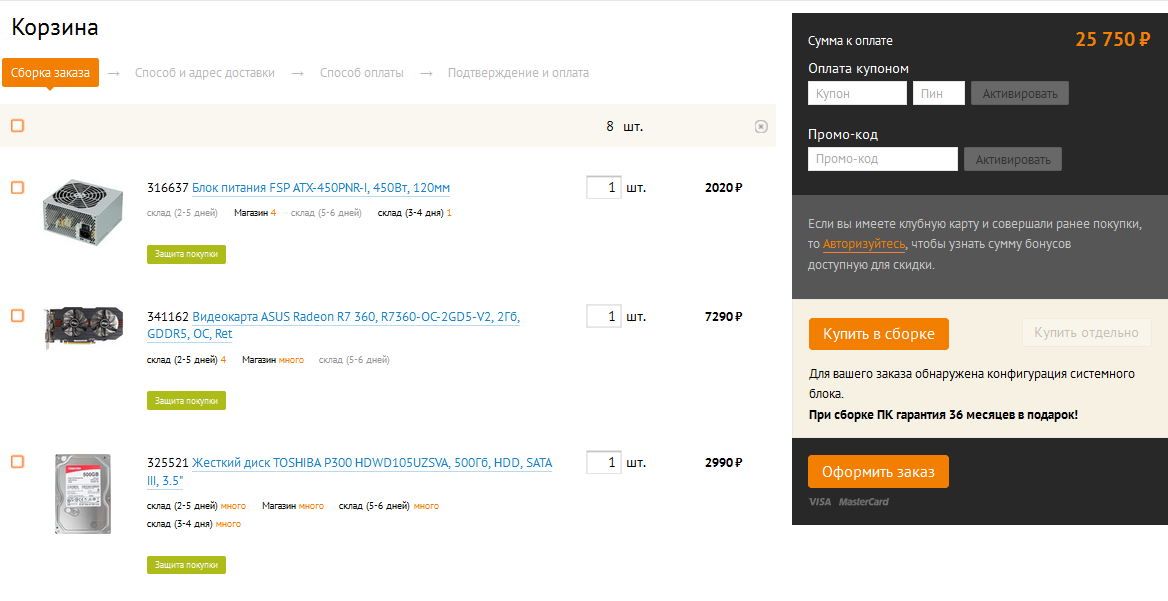Click quantity field for TOSHIBA P300 drive
Screen dimensions: 1168x601
(603, 462)
